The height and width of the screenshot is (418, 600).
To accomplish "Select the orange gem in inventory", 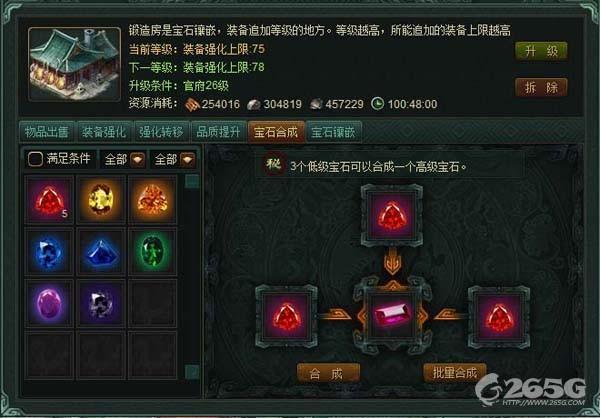I will coord(153,200).
